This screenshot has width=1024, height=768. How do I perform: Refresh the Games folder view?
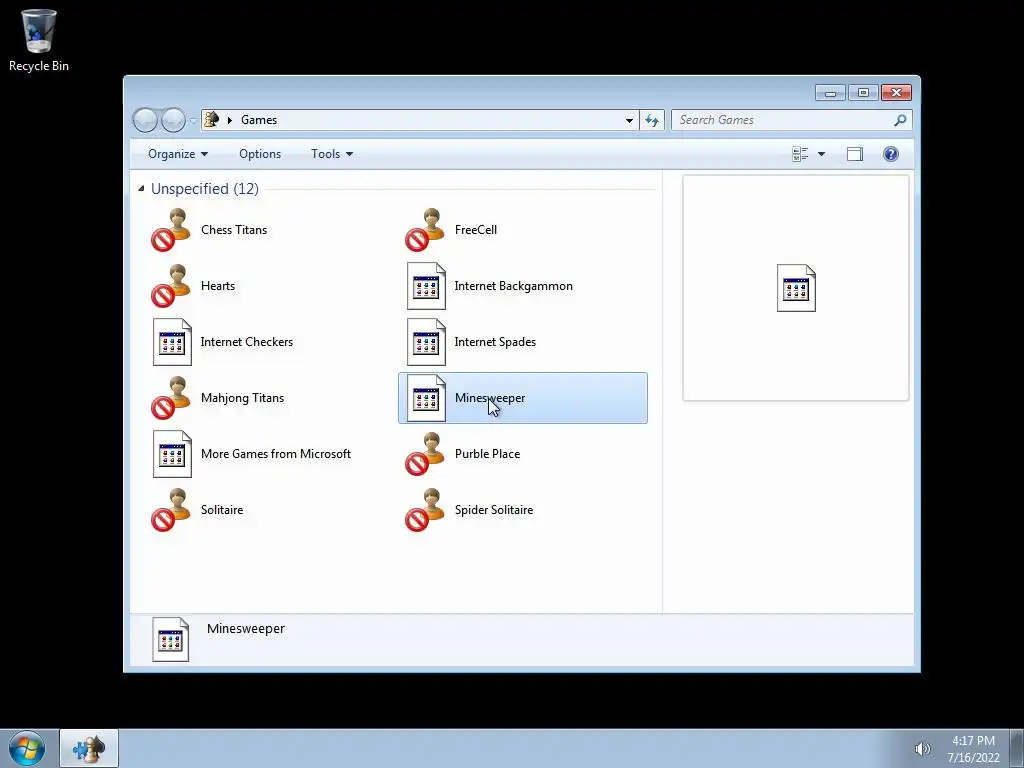pos(652,120)
